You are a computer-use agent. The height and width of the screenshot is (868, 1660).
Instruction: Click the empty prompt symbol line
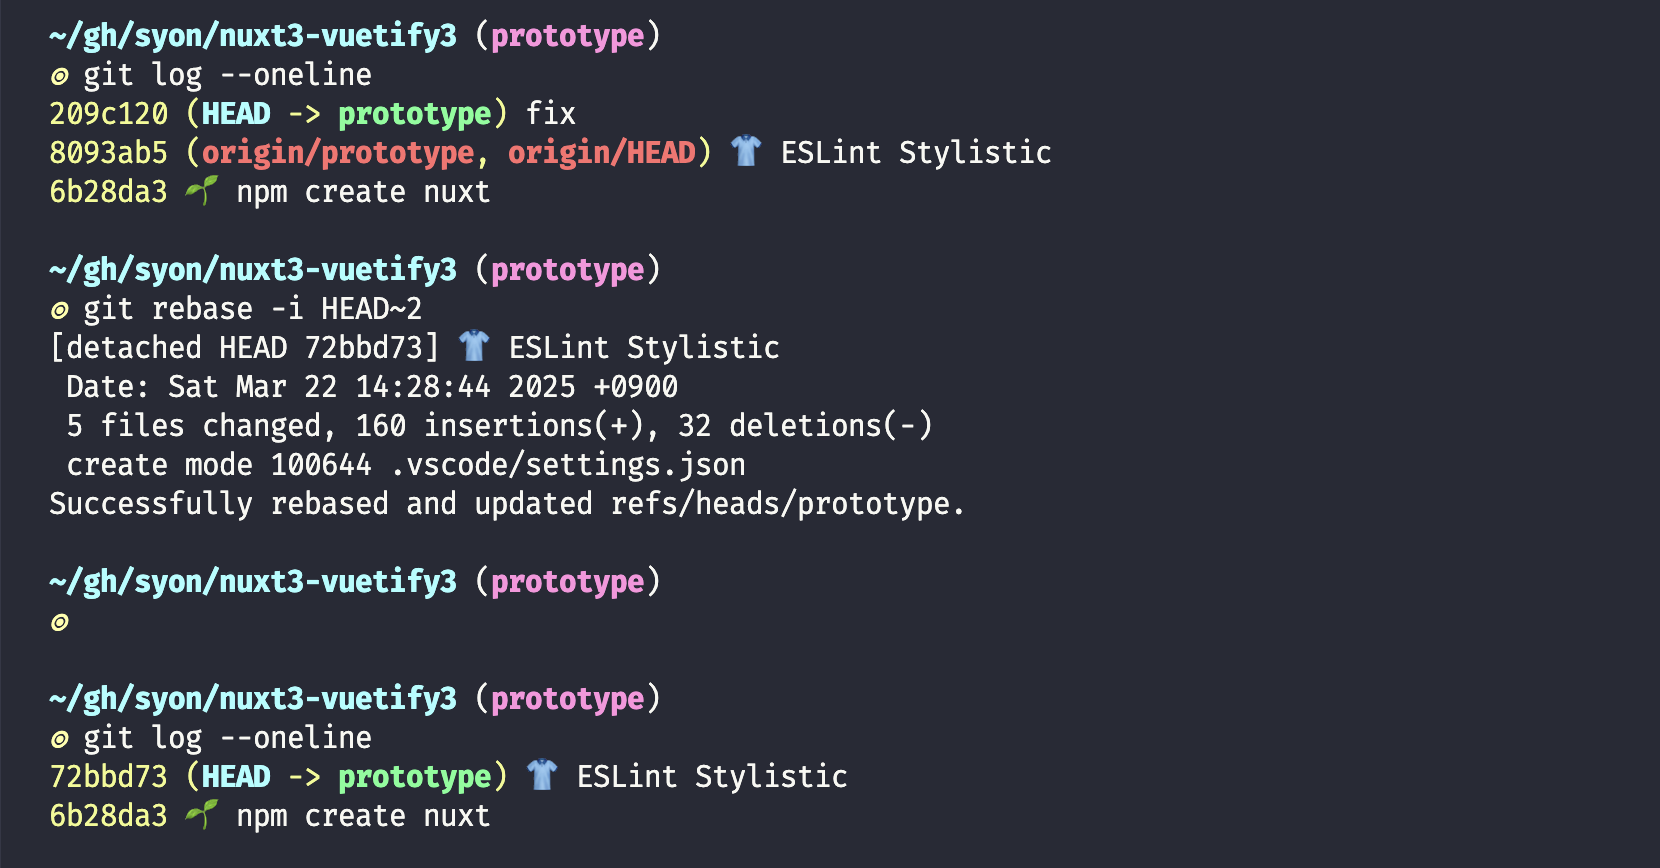point(59,622)
